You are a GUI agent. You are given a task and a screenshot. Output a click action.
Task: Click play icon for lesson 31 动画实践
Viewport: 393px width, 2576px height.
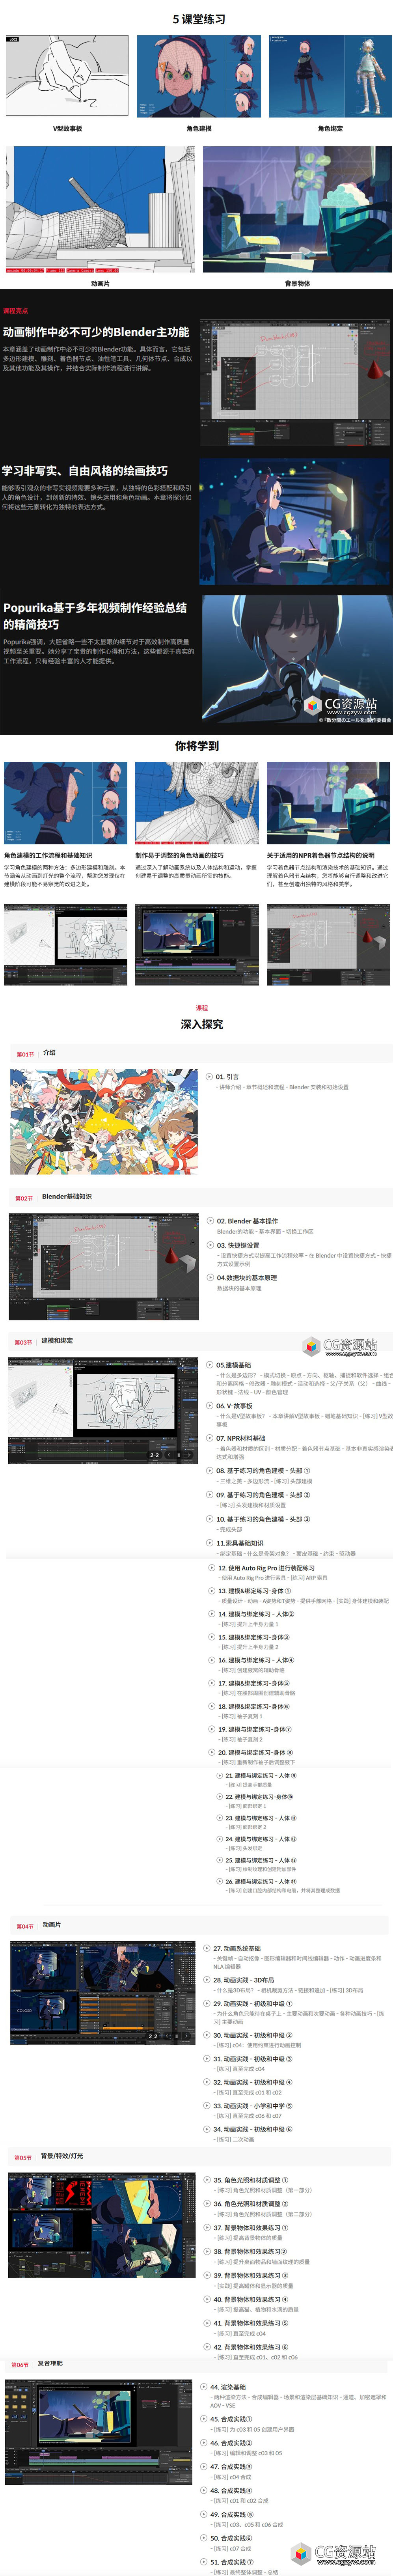click(x=207, y=2059)
